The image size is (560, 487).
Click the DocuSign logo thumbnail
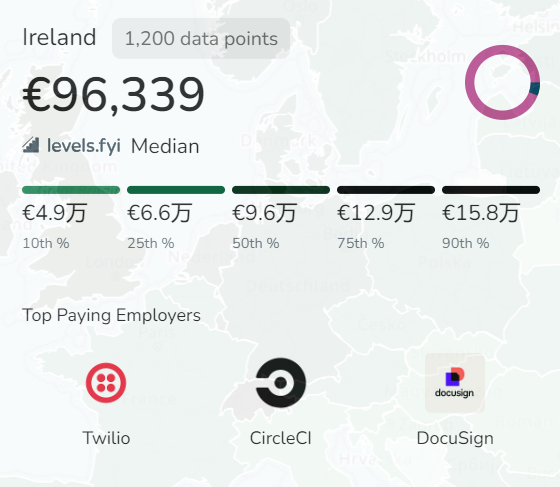455,383
